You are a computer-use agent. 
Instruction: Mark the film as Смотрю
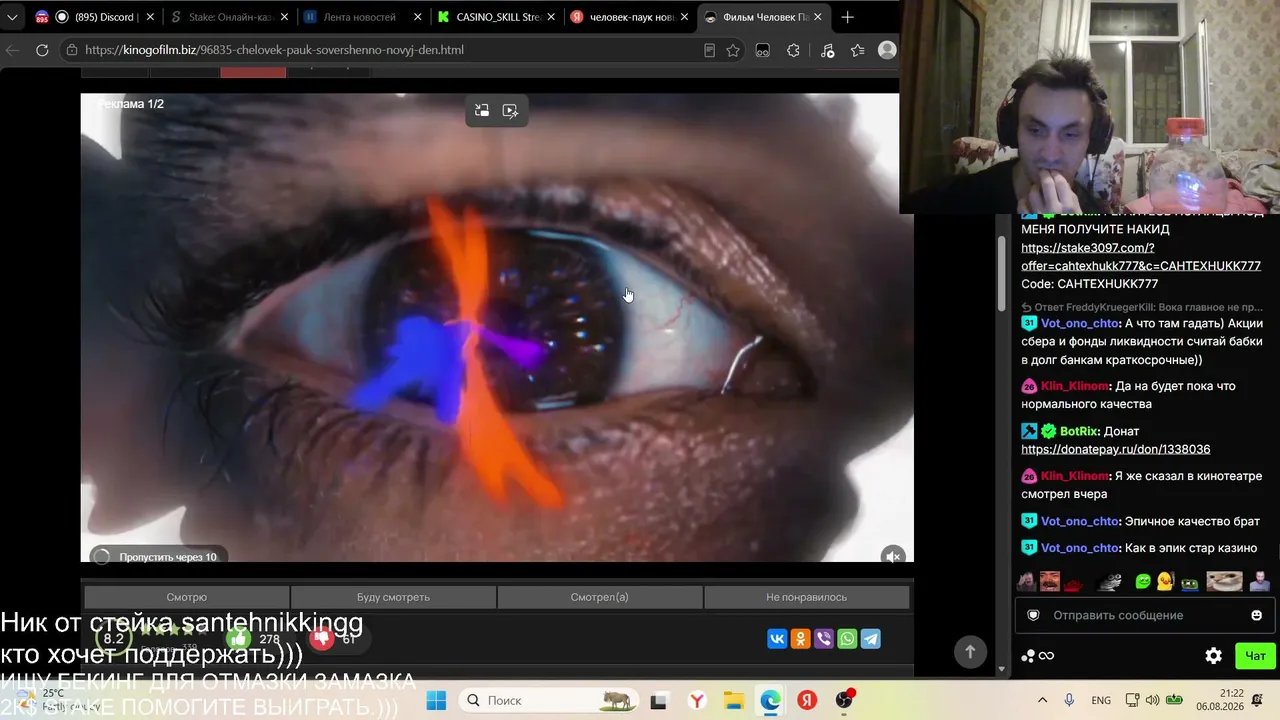pos(187,597)
